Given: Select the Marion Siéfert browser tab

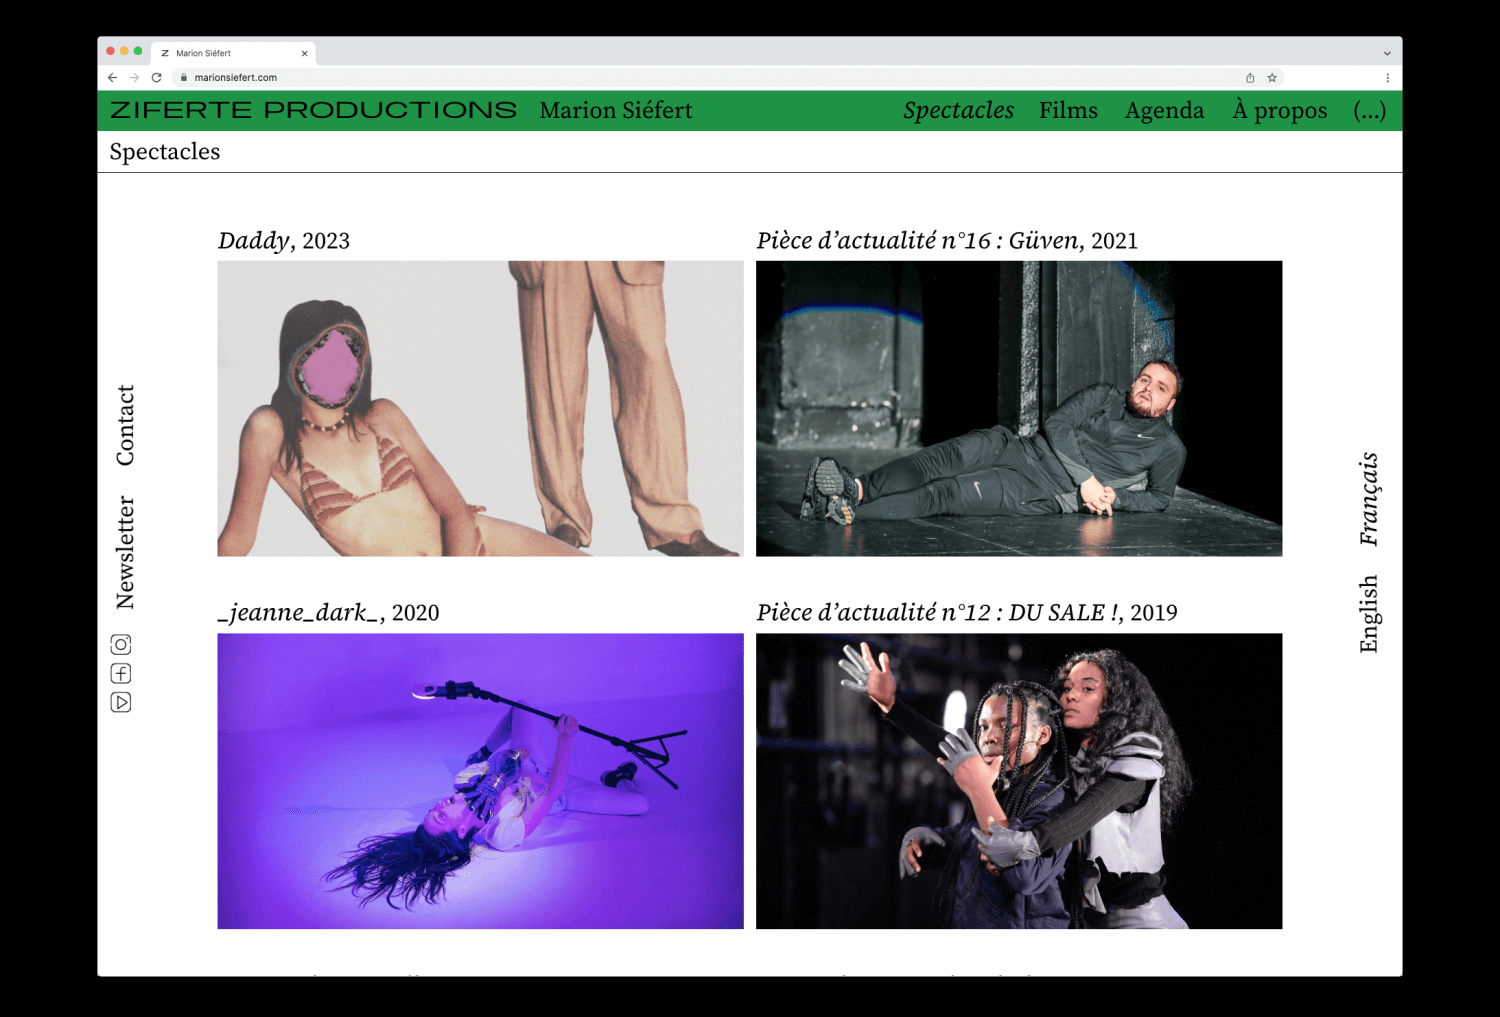Looking at the screenshot, I should pyautogui.click(x=233, y=54).
